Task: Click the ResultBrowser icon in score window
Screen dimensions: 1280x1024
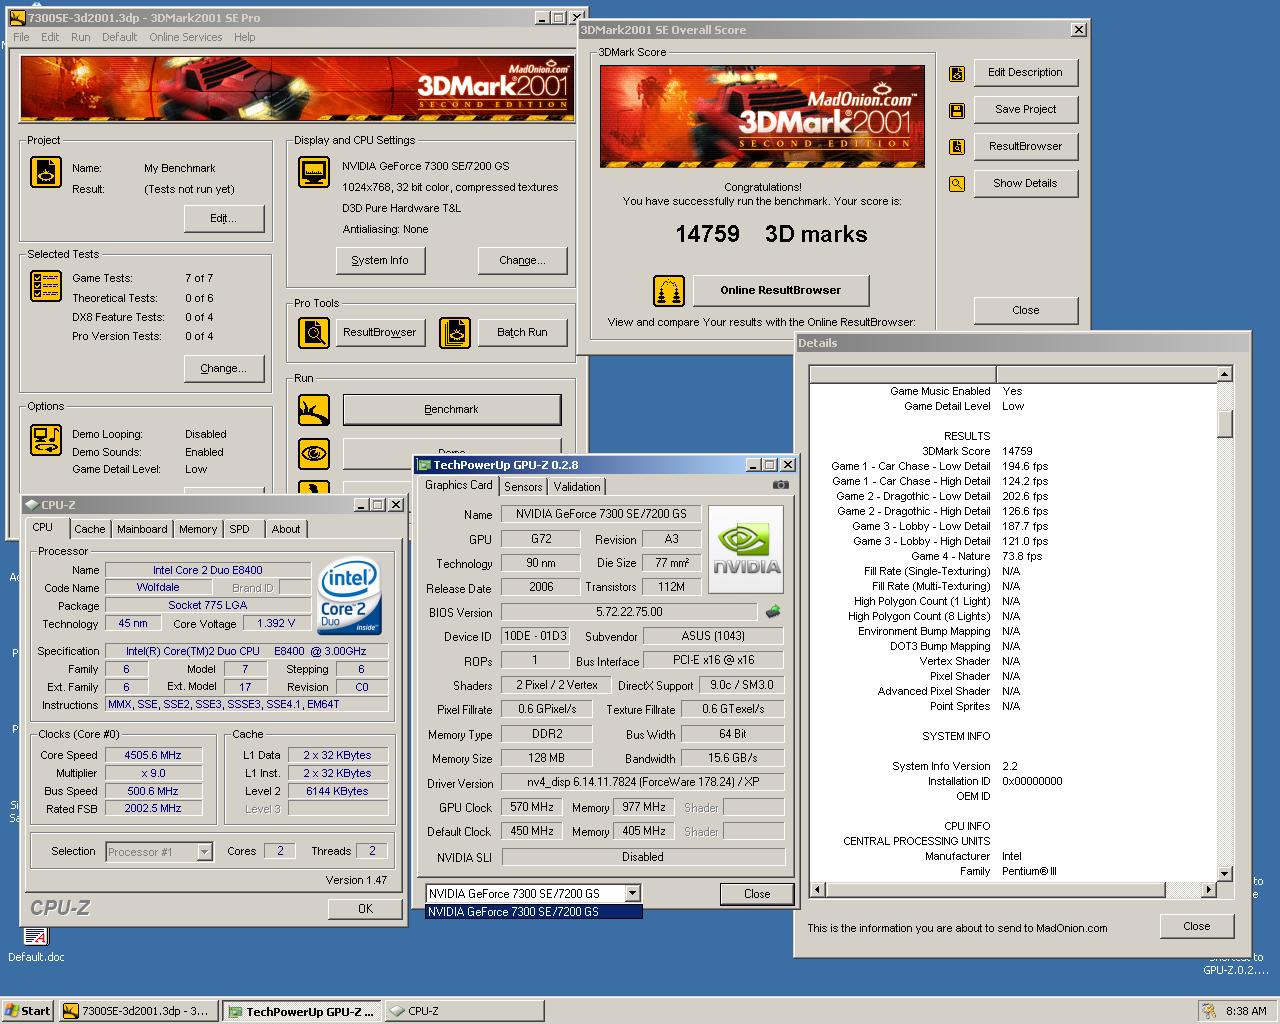Action: [957, 147]
